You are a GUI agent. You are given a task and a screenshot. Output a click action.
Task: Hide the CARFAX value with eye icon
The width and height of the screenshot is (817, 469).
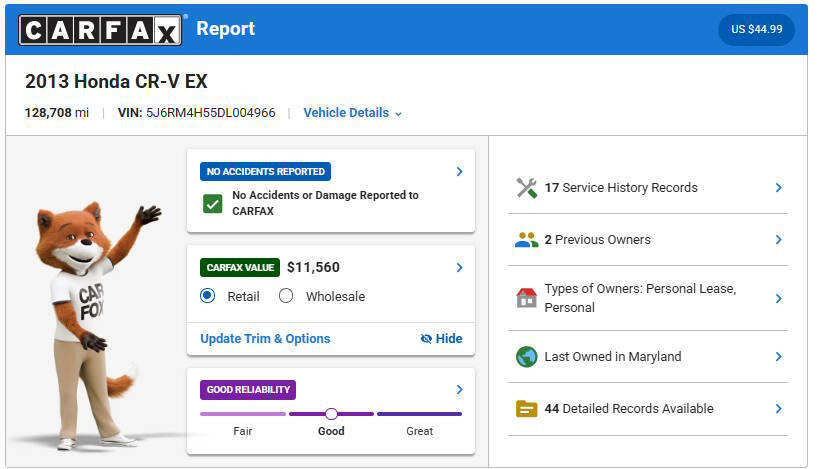tap(441, 339)
